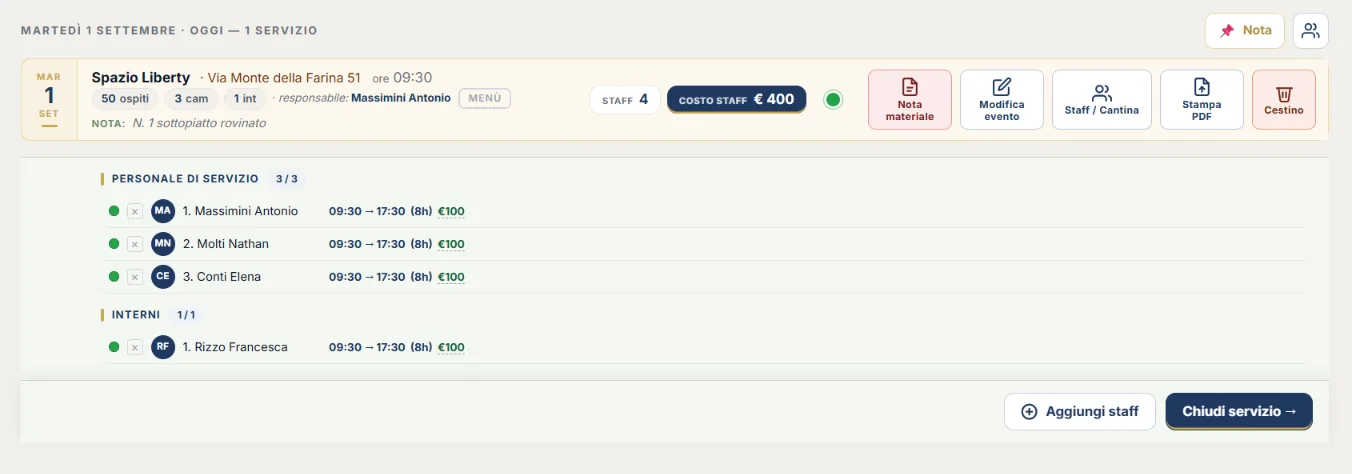Click the green status dot for Massimini Antonio
The width and height of the screenshot is (1352, 474).
114,211
